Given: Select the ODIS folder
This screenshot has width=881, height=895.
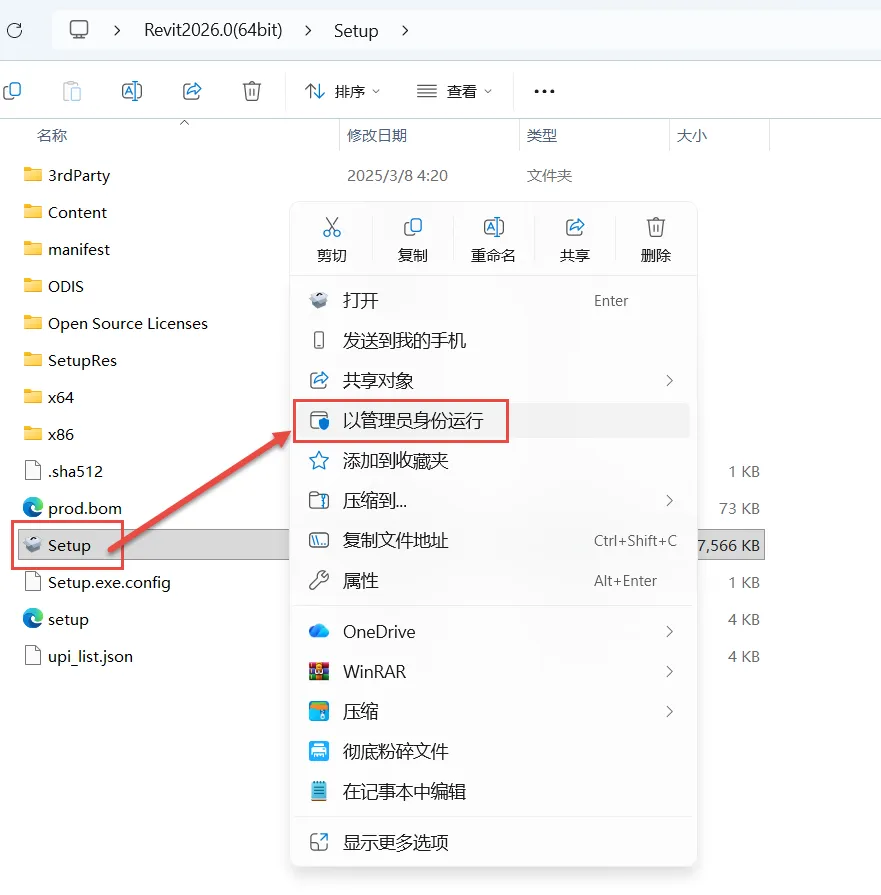Looking at the screenshot, I should pos(66,287).
